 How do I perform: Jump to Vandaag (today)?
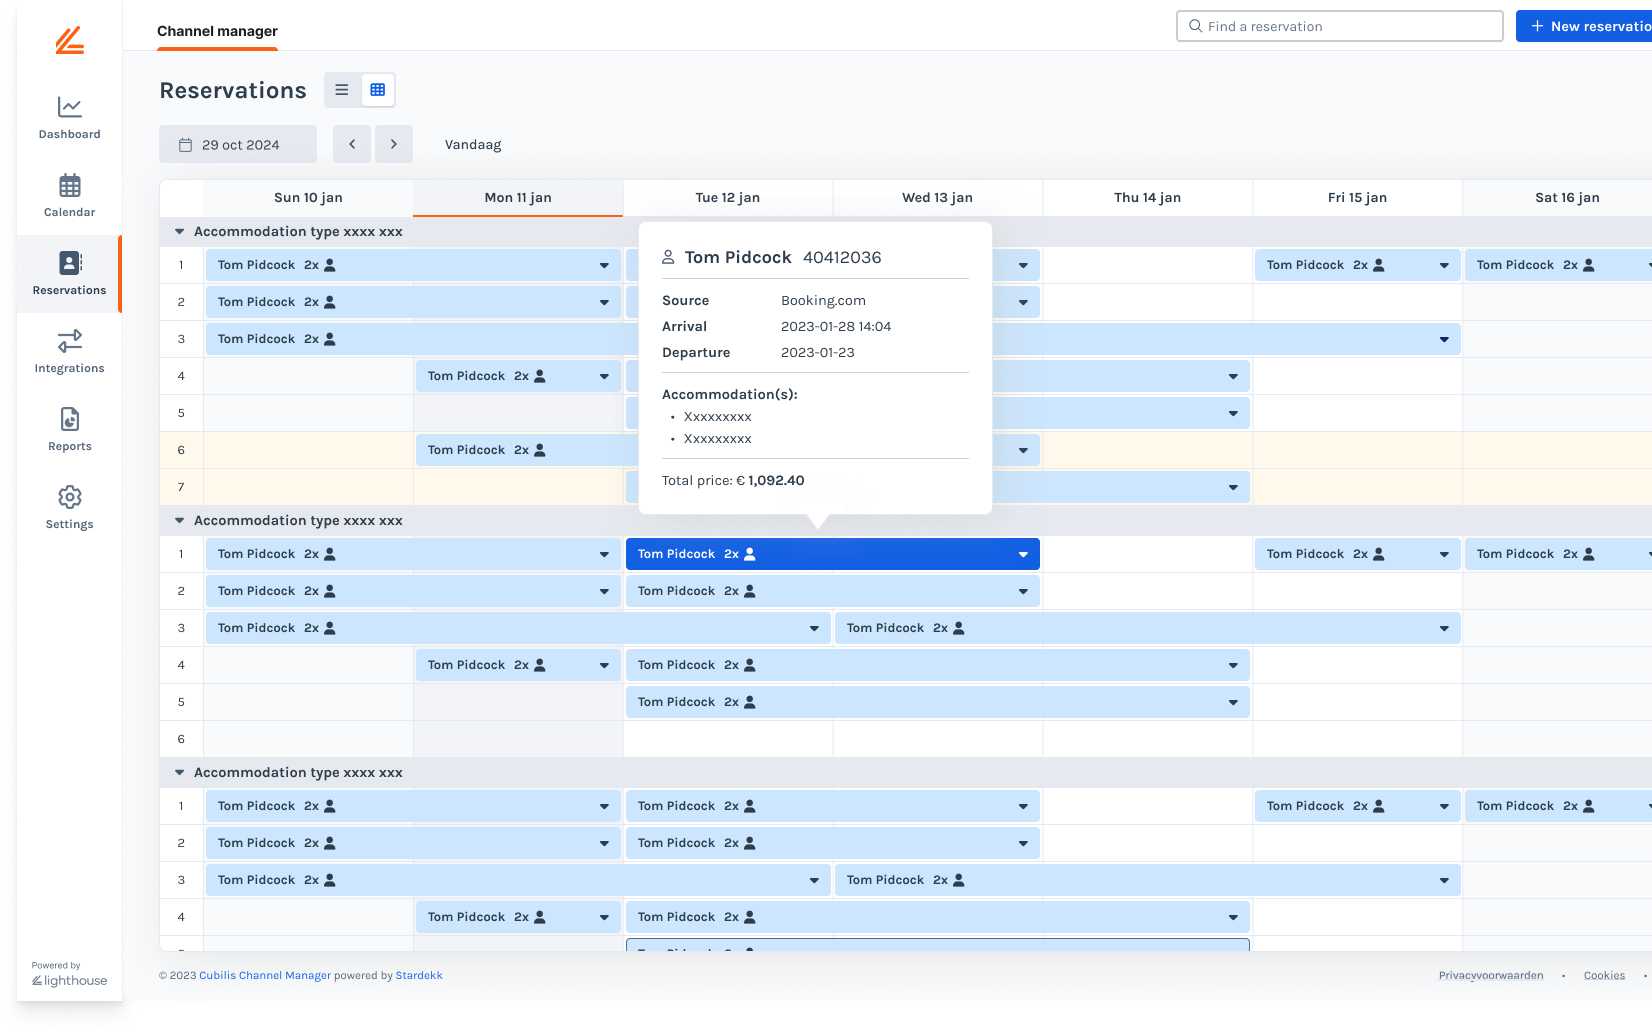(x=473, y=145)
